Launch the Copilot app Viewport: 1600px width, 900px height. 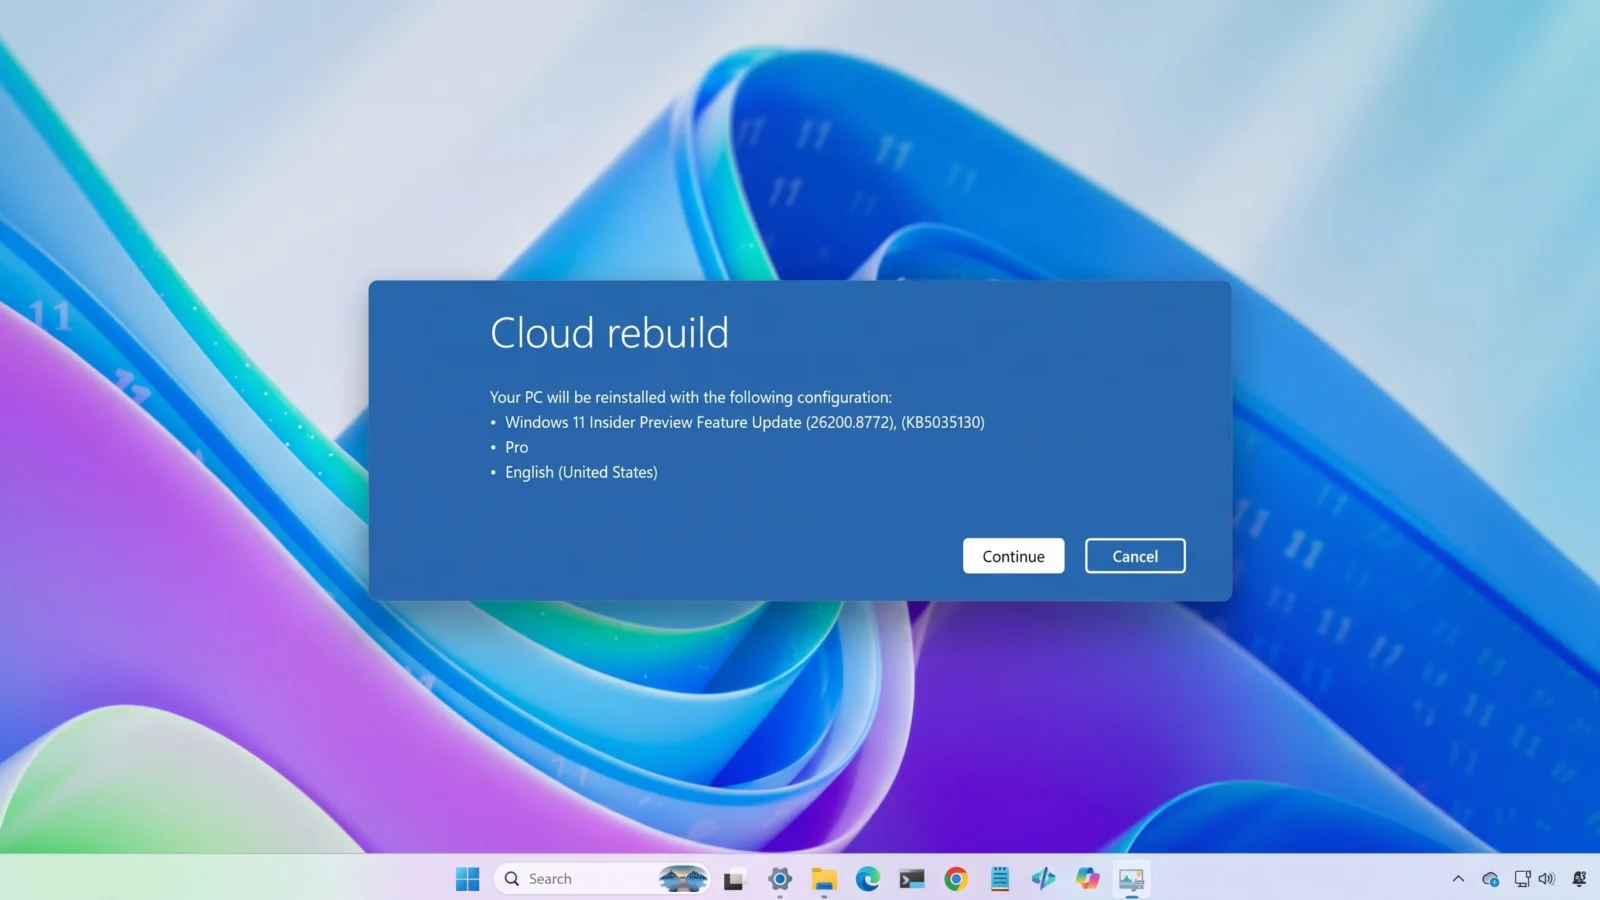coord(1088,879)
